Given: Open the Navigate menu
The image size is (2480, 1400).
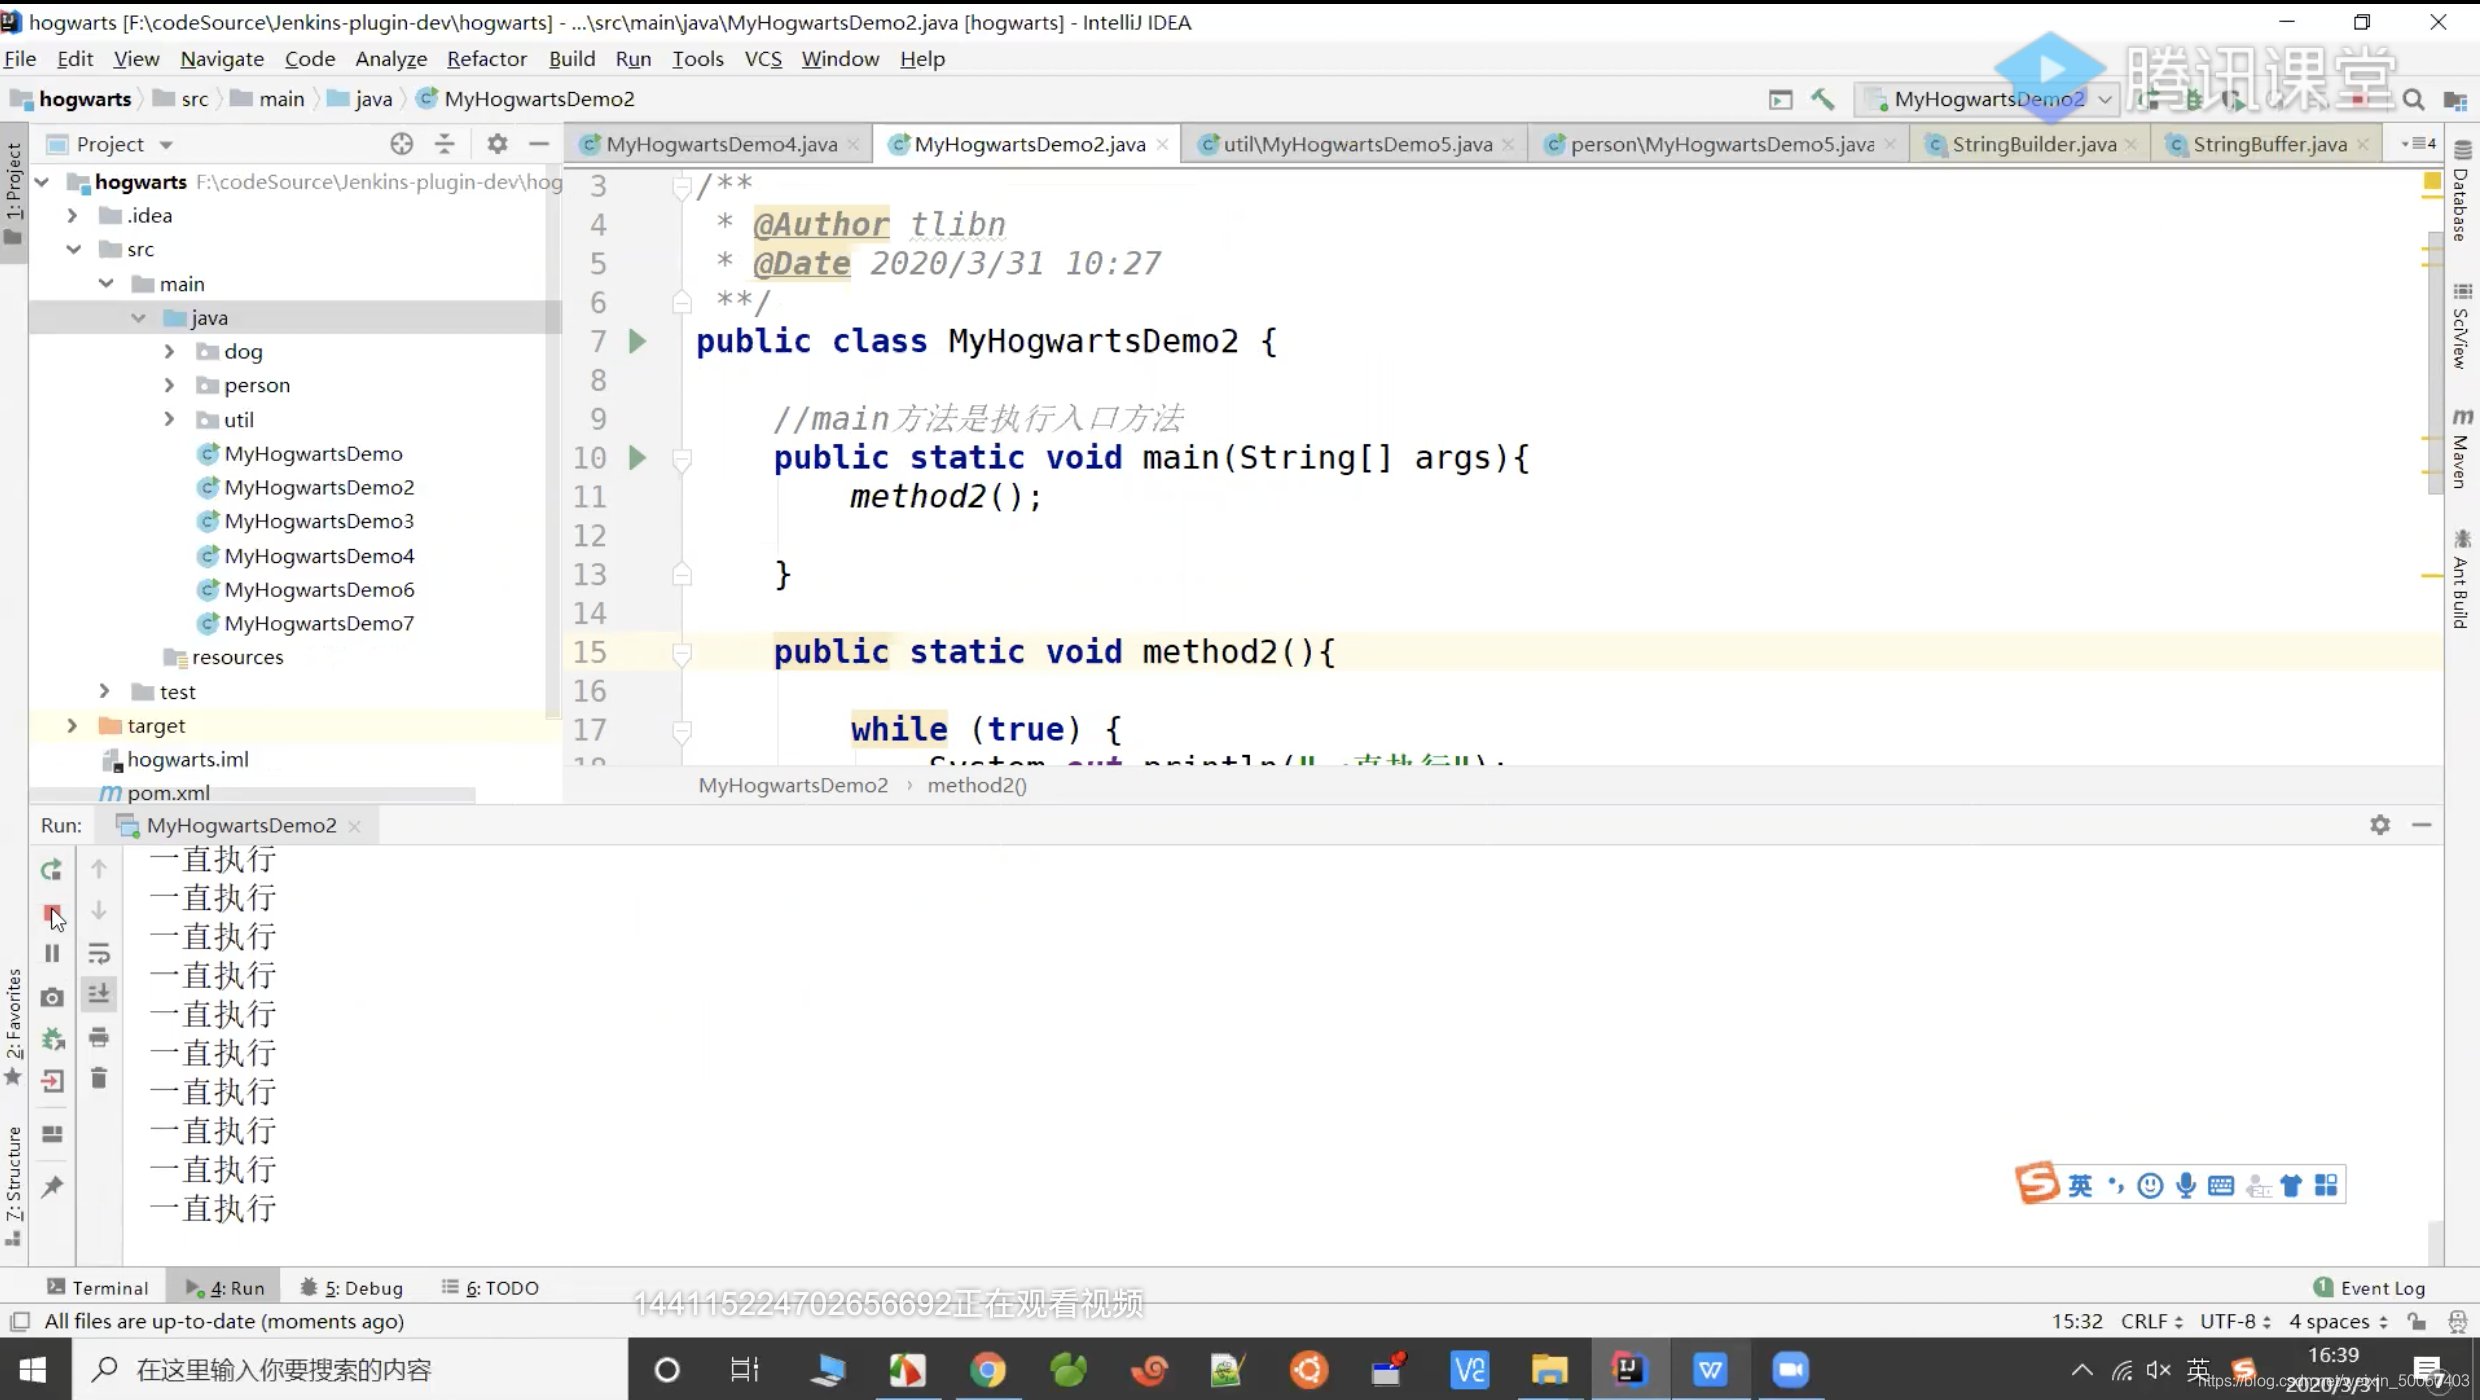Looking at the screenshot, I should tap(221, 58).
